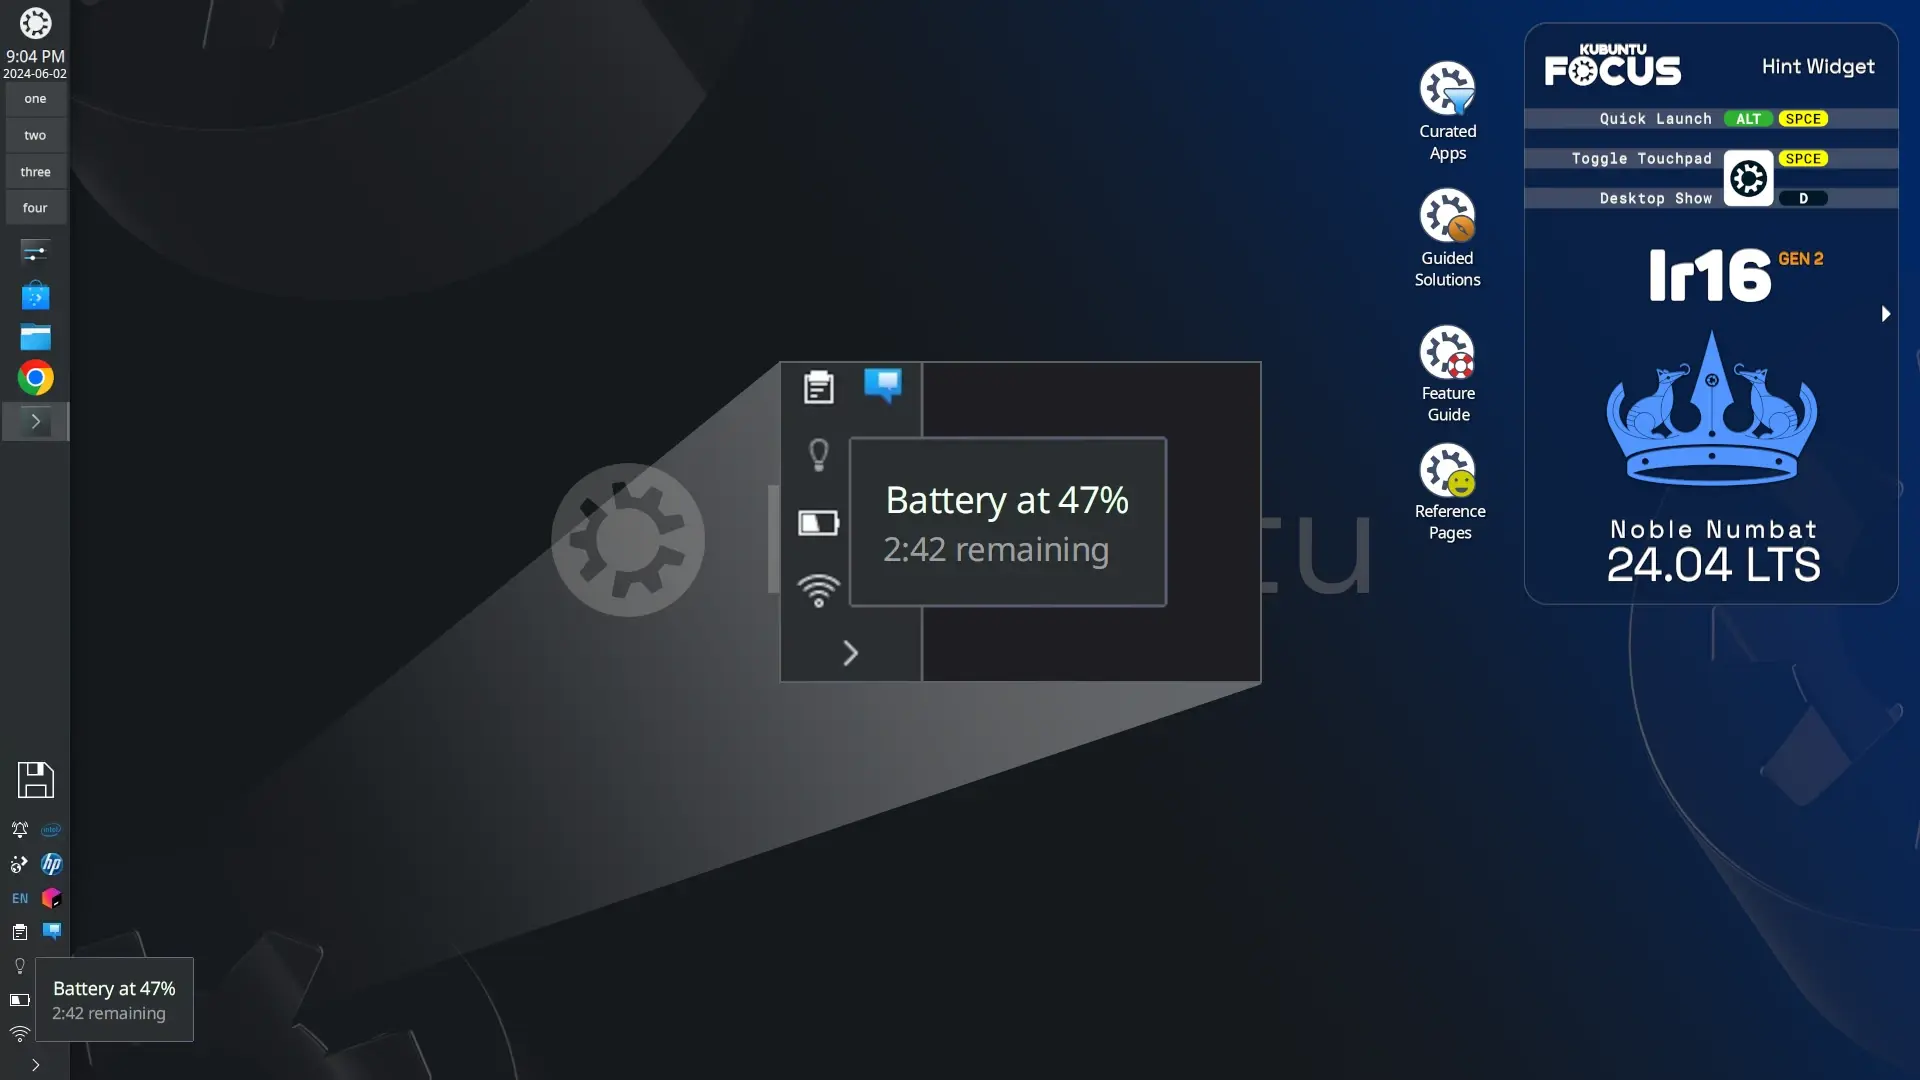
Task: Open the Discover software store
Action: (35, 295)
